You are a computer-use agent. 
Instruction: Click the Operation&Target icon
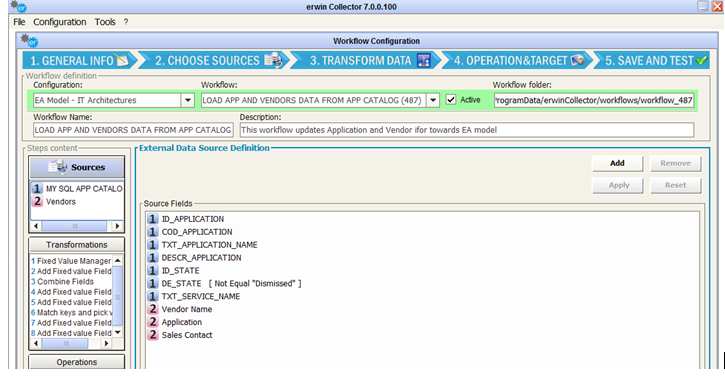point(578,60)
